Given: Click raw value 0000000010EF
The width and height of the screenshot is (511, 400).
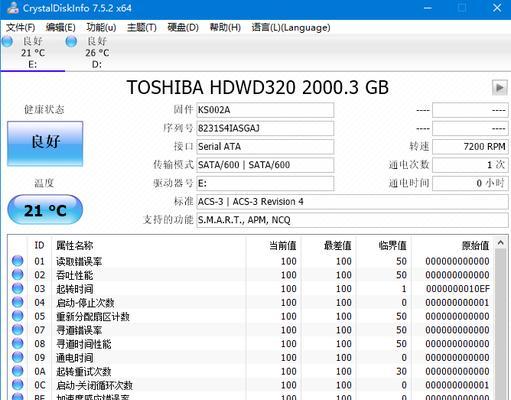Looking at the screenshot, I should point(458,289).
